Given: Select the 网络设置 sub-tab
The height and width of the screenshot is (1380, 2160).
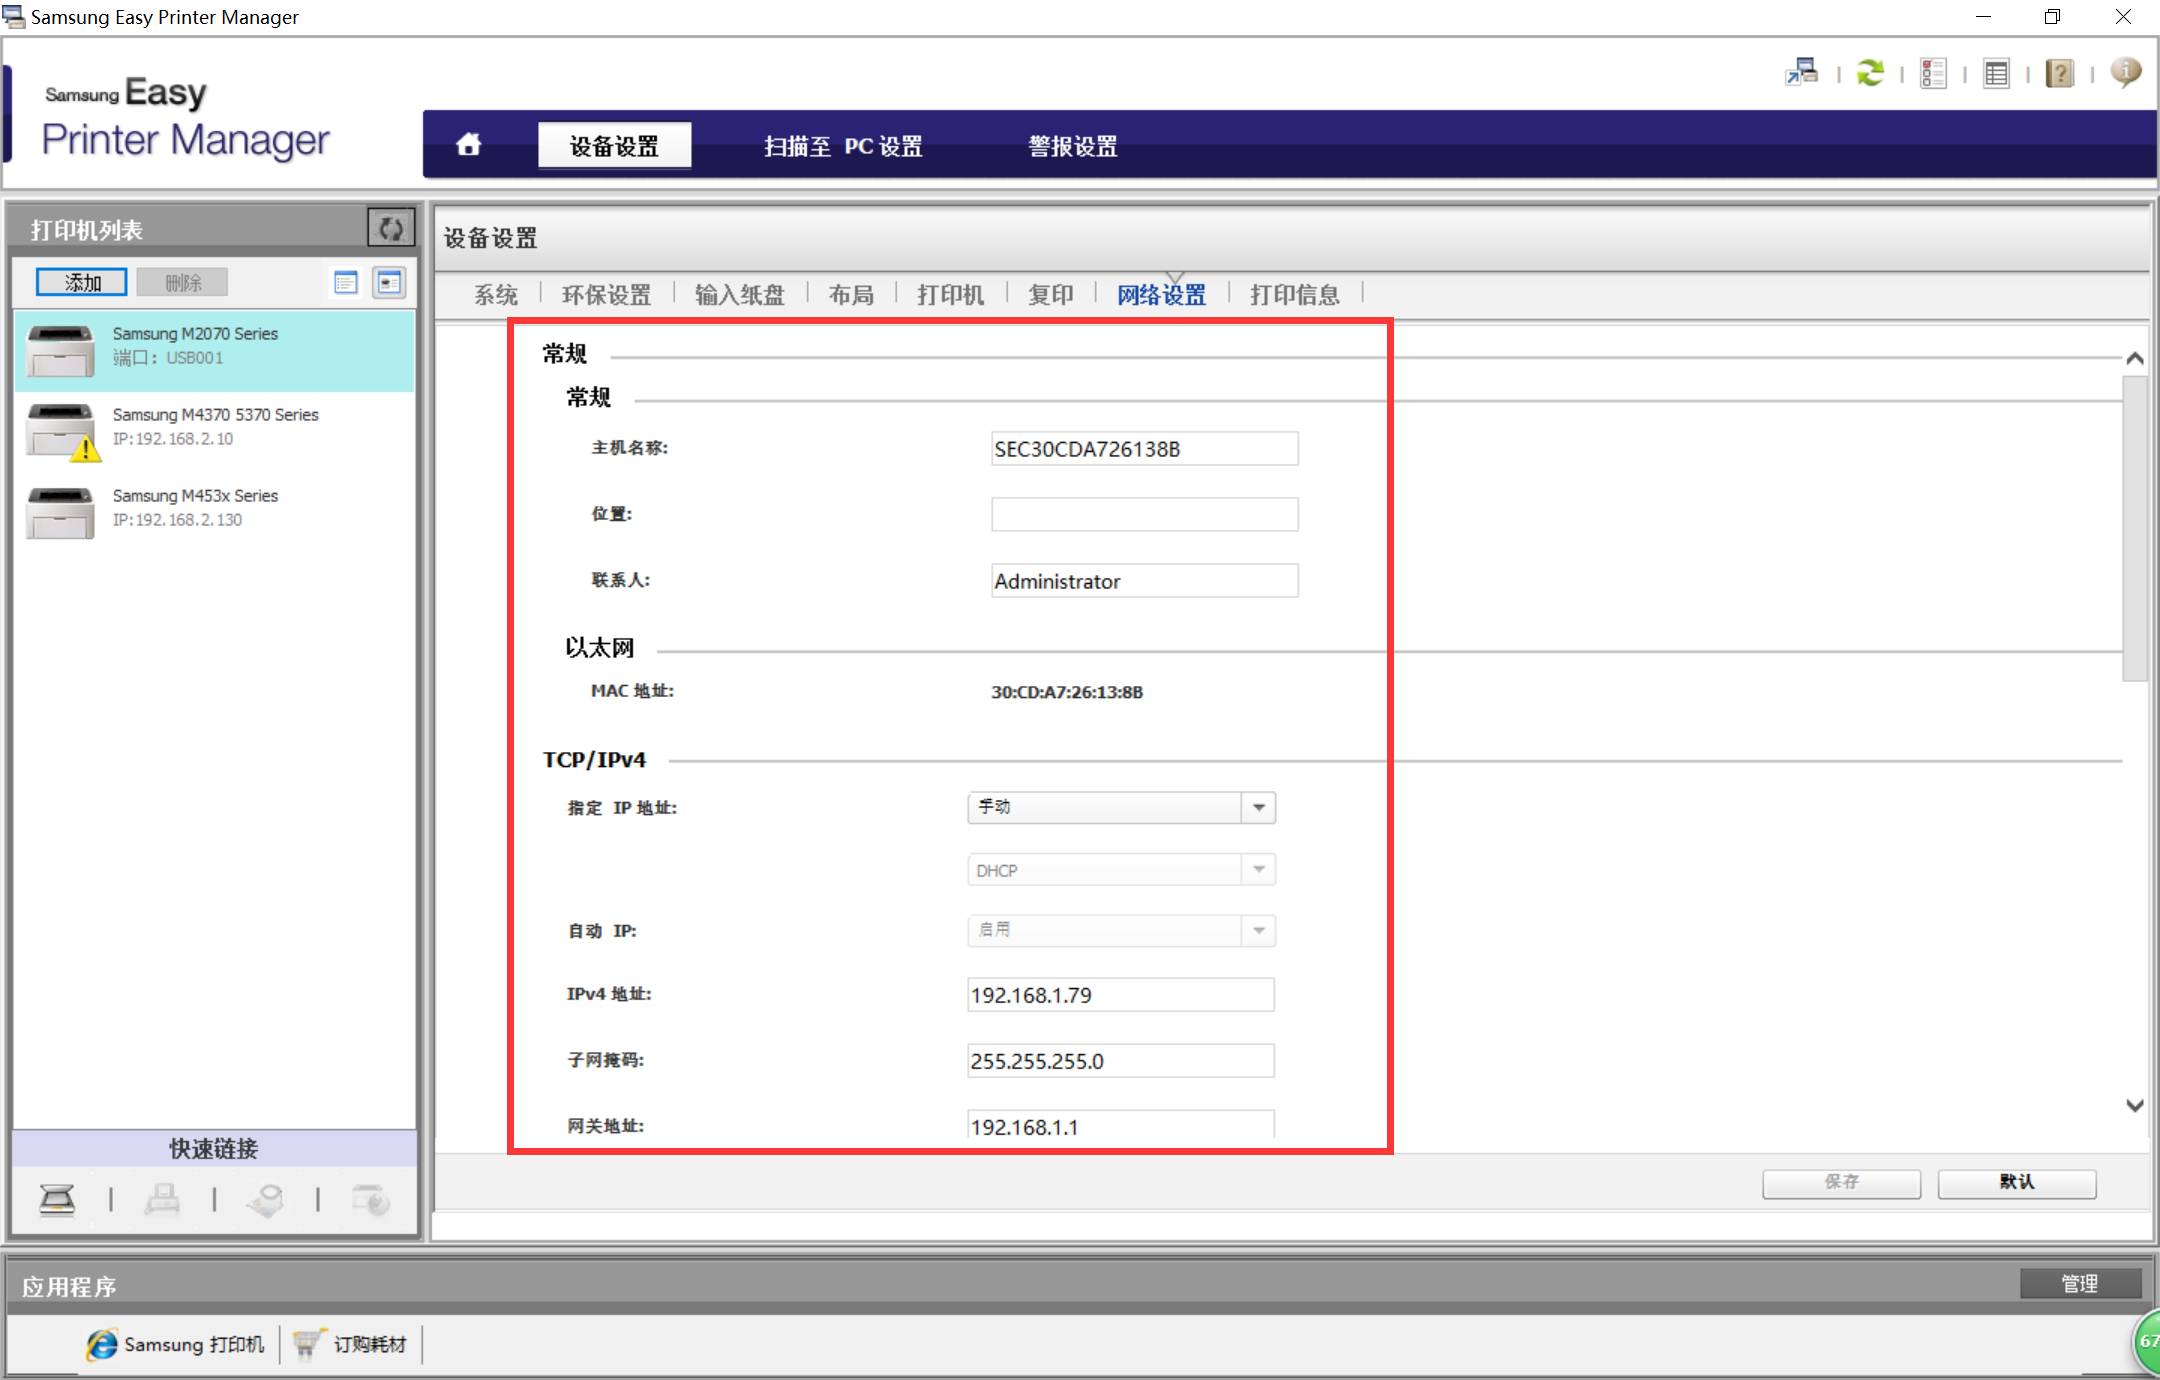Looking at the screenshot, I should [1161, 295].
